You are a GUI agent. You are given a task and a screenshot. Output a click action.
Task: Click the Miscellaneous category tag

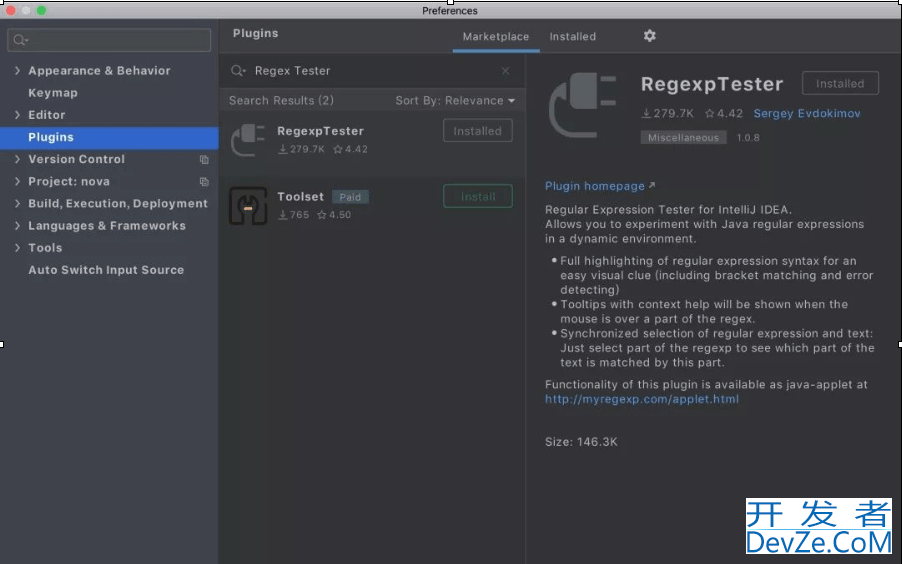pos(683,138)
